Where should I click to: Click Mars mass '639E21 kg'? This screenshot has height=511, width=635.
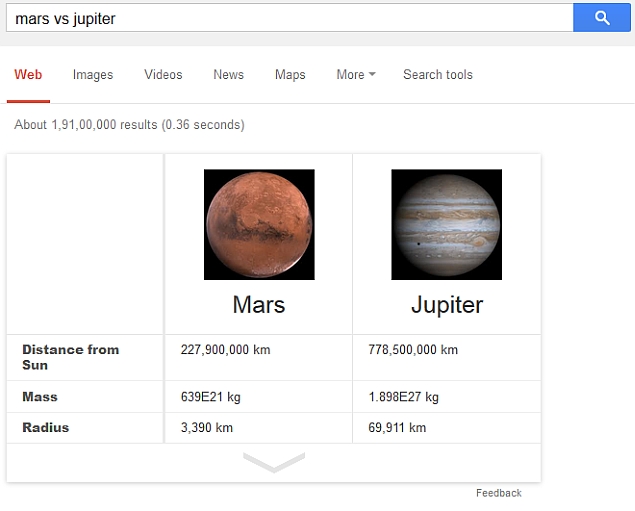210,397
